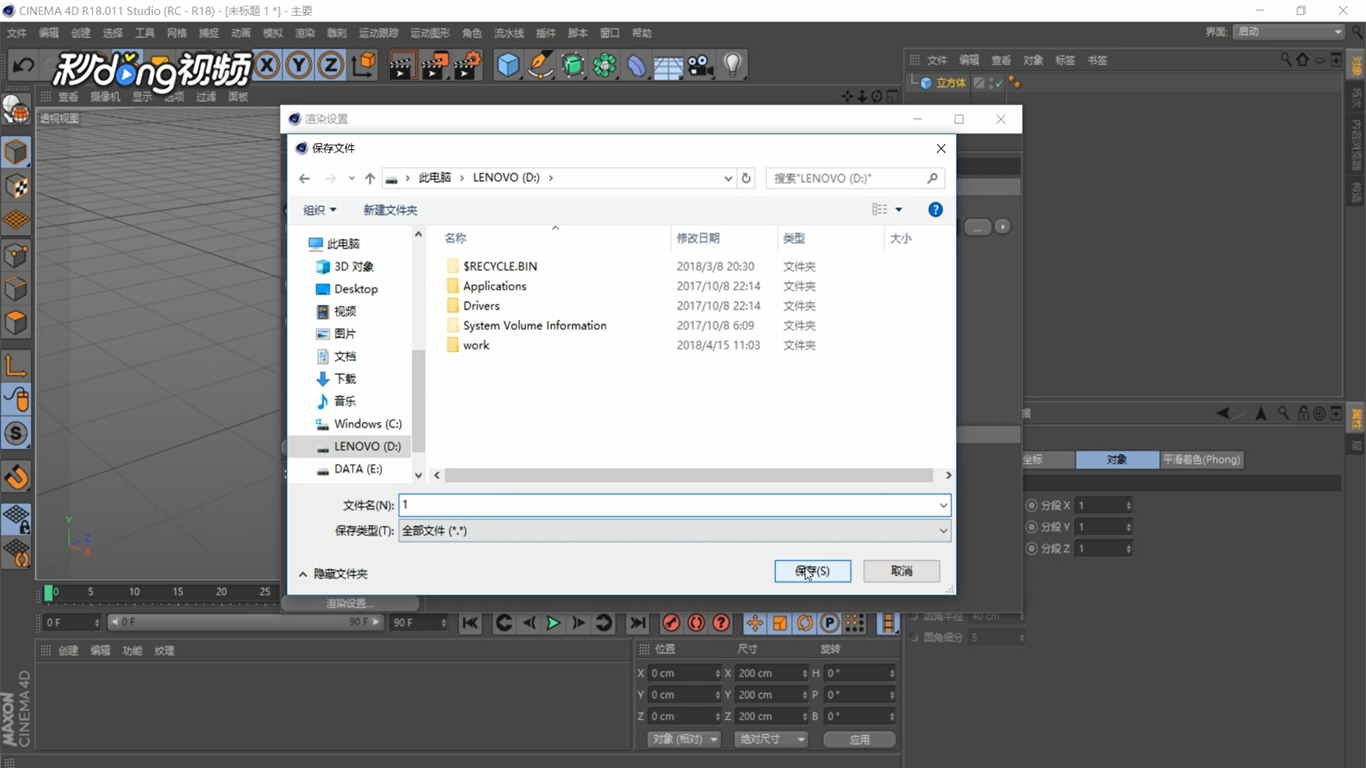
Task: Toggle Parameter P keyframe recording icon
Action: [x=829, y=623]
